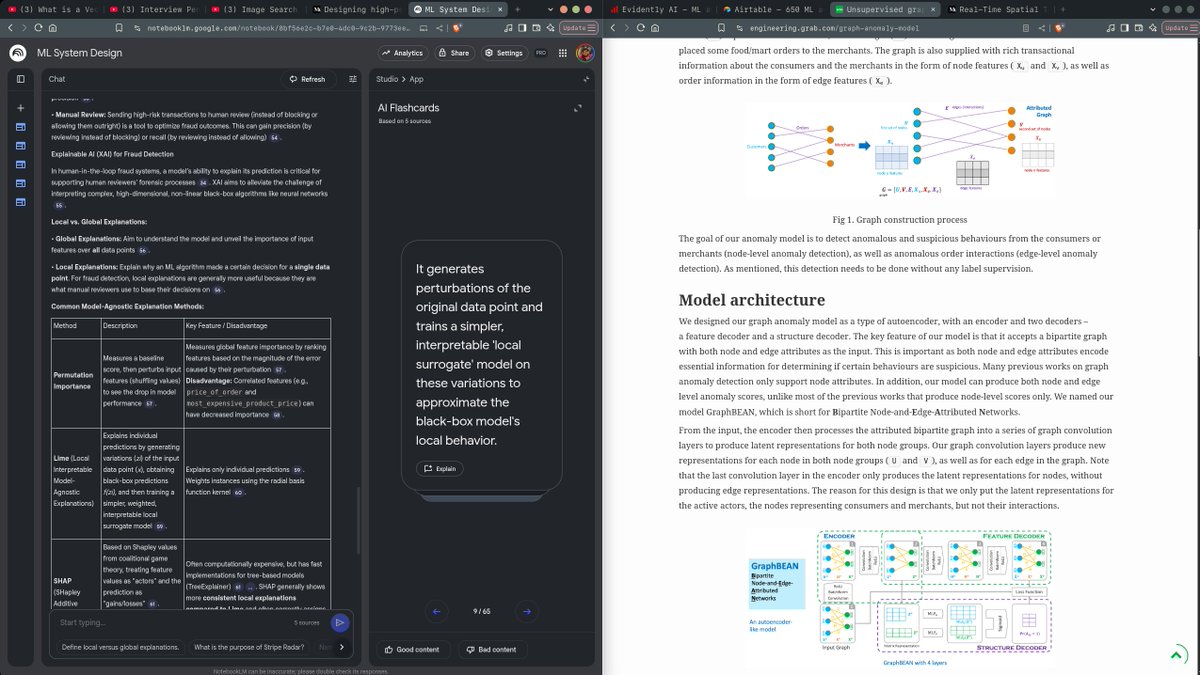Go to next flashcard arrow
This screenshot has height=675, width=1200.
(x=527, y=611)
